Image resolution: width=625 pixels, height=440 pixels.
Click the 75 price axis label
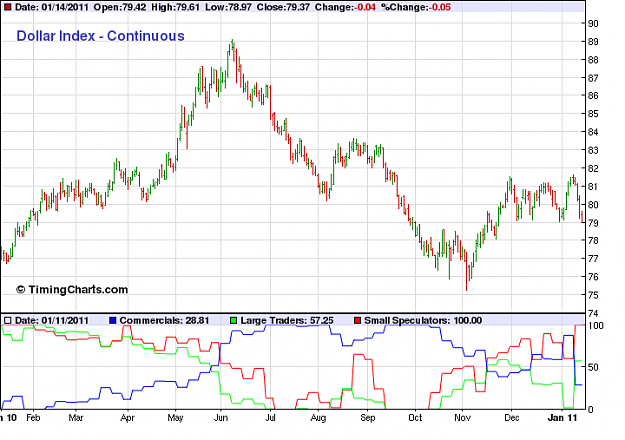pyautogui.click(x=593, y=295)
